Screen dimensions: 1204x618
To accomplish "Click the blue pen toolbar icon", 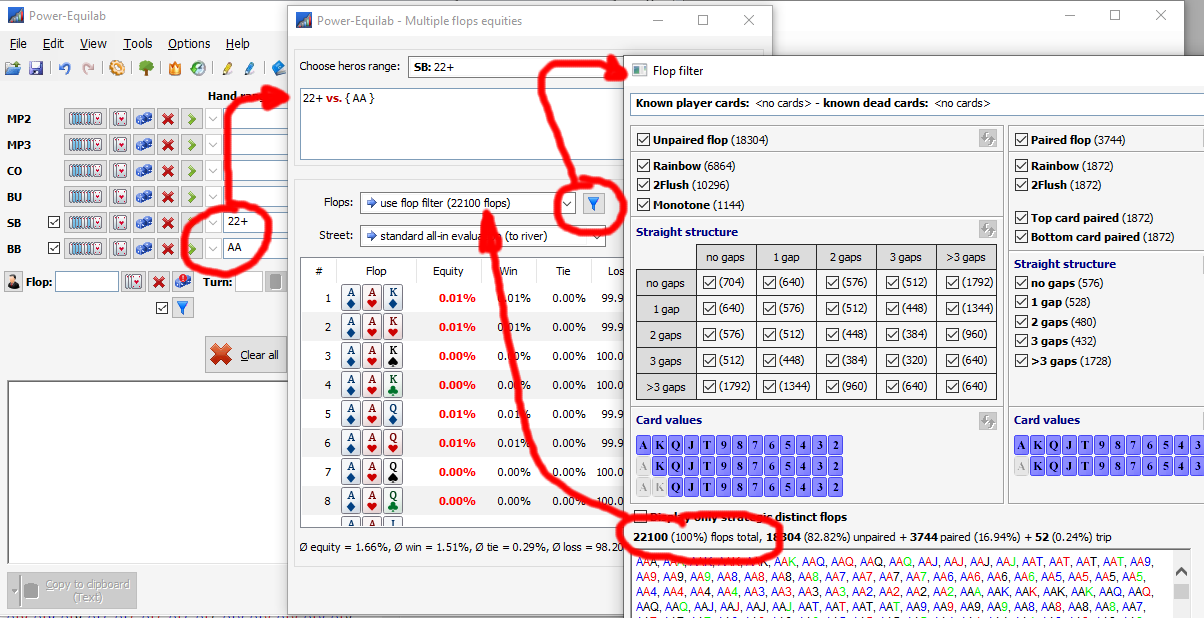I will pyautogui.click(x=250, y=68).
